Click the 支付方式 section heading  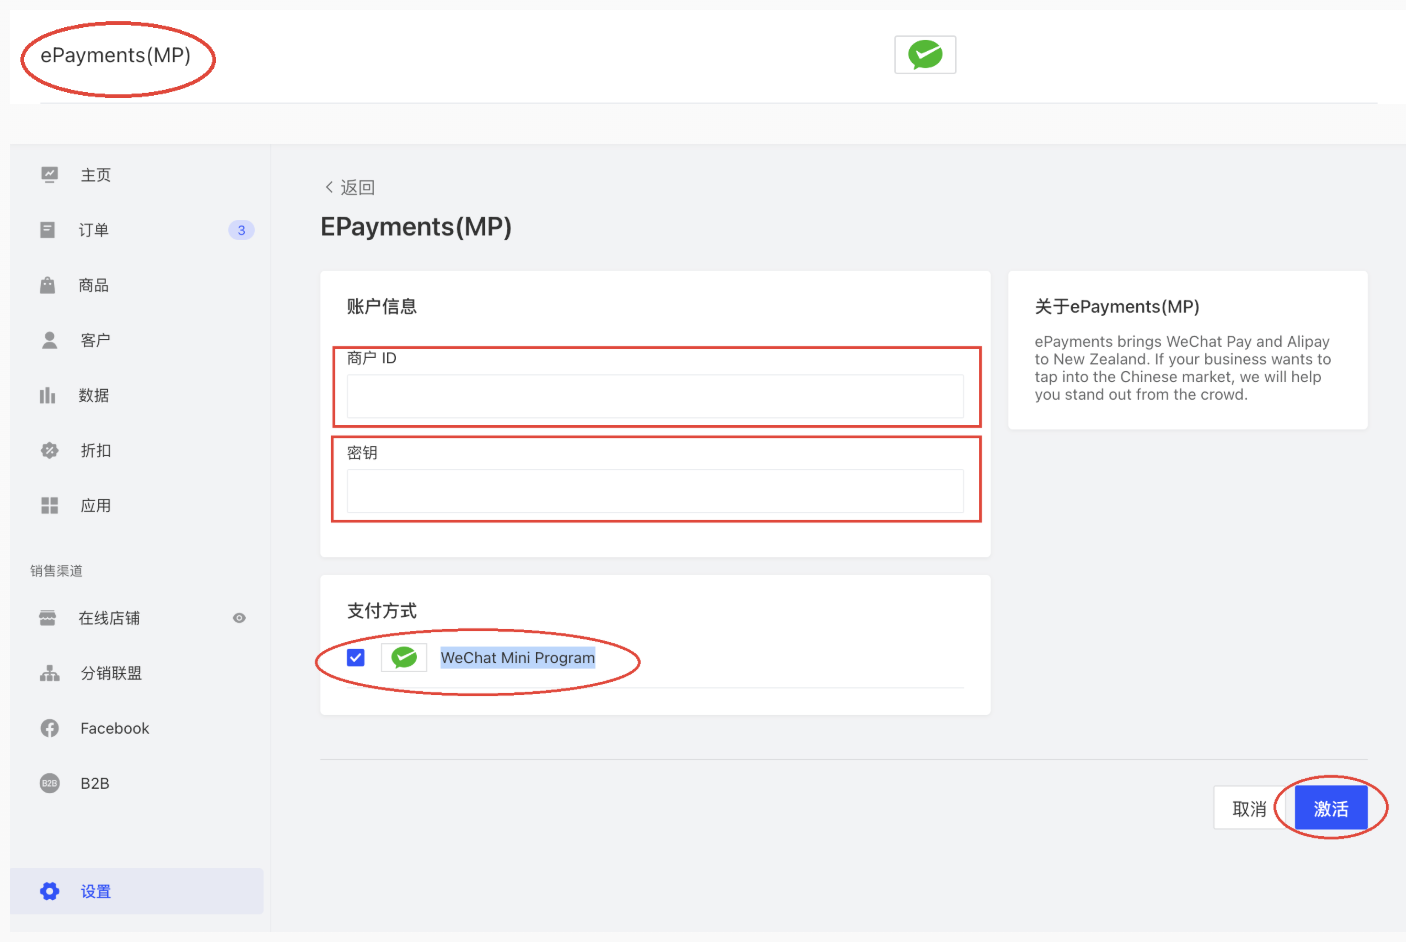(x=382, y=610)
